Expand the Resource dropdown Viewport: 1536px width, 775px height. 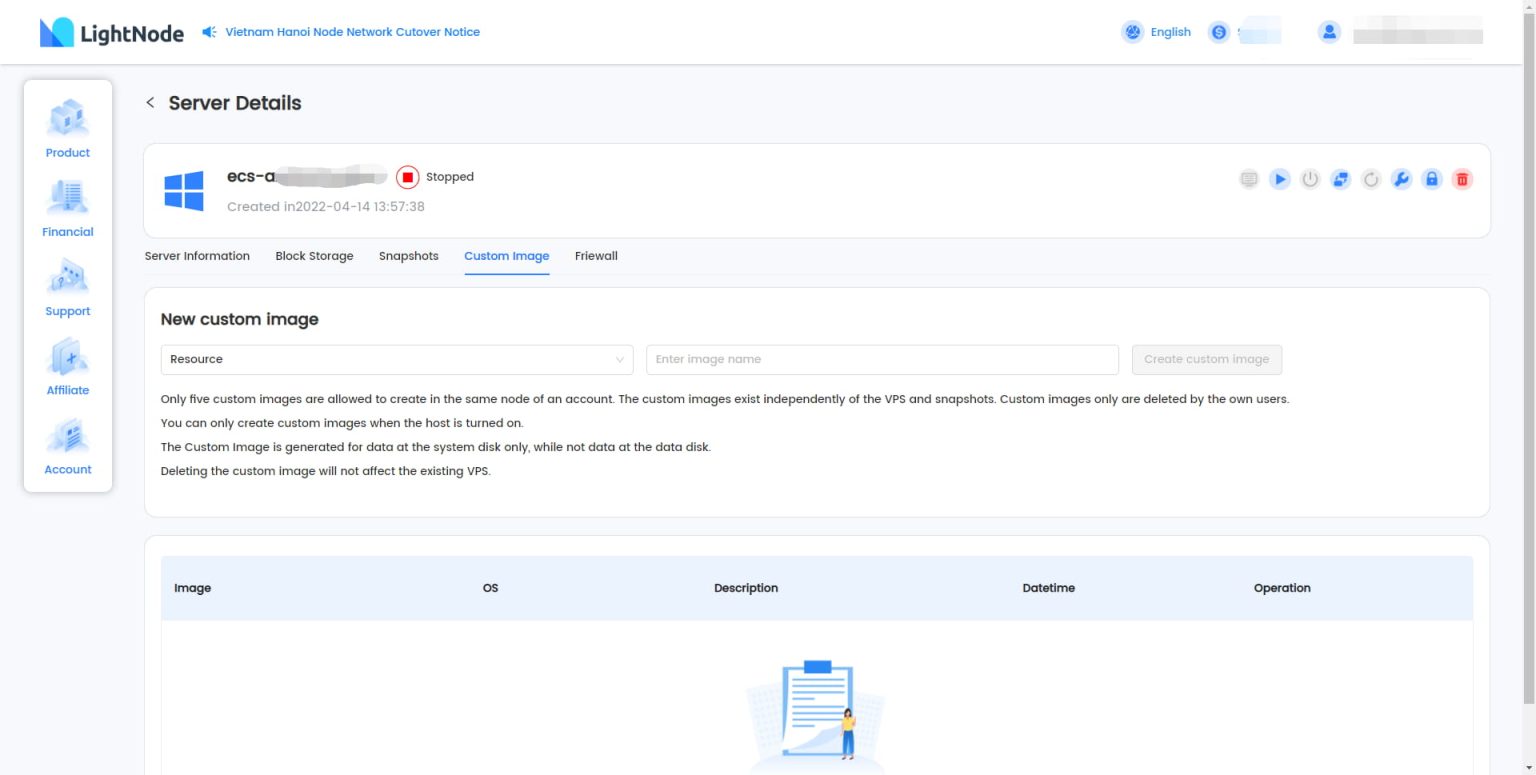(x=396, y=360)
